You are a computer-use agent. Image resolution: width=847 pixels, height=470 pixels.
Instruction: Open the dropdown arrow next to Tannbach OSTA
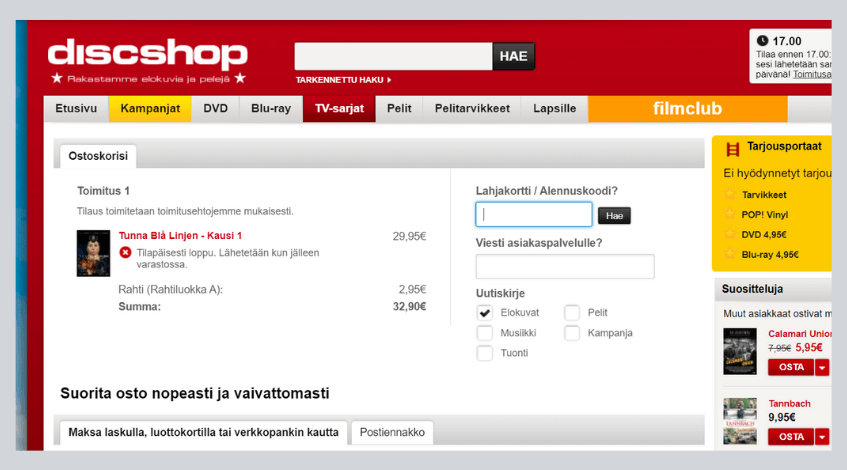pyautogui.click(x=822, y=437)
